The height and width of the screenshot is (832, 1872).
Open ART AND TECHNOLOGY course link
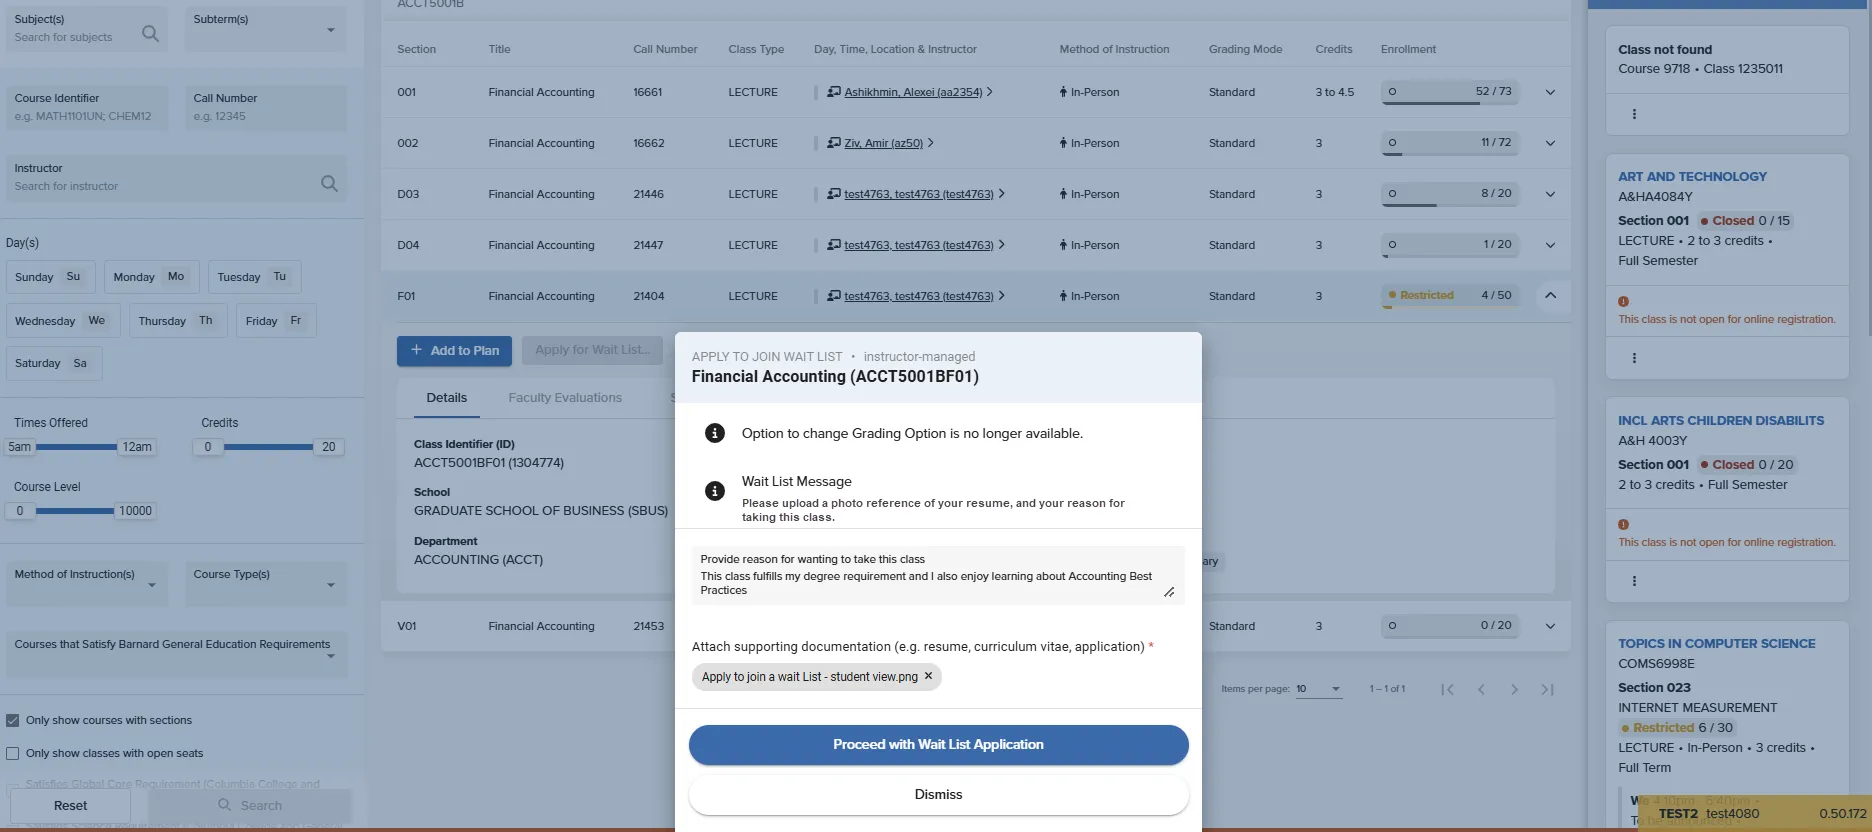1692,177
